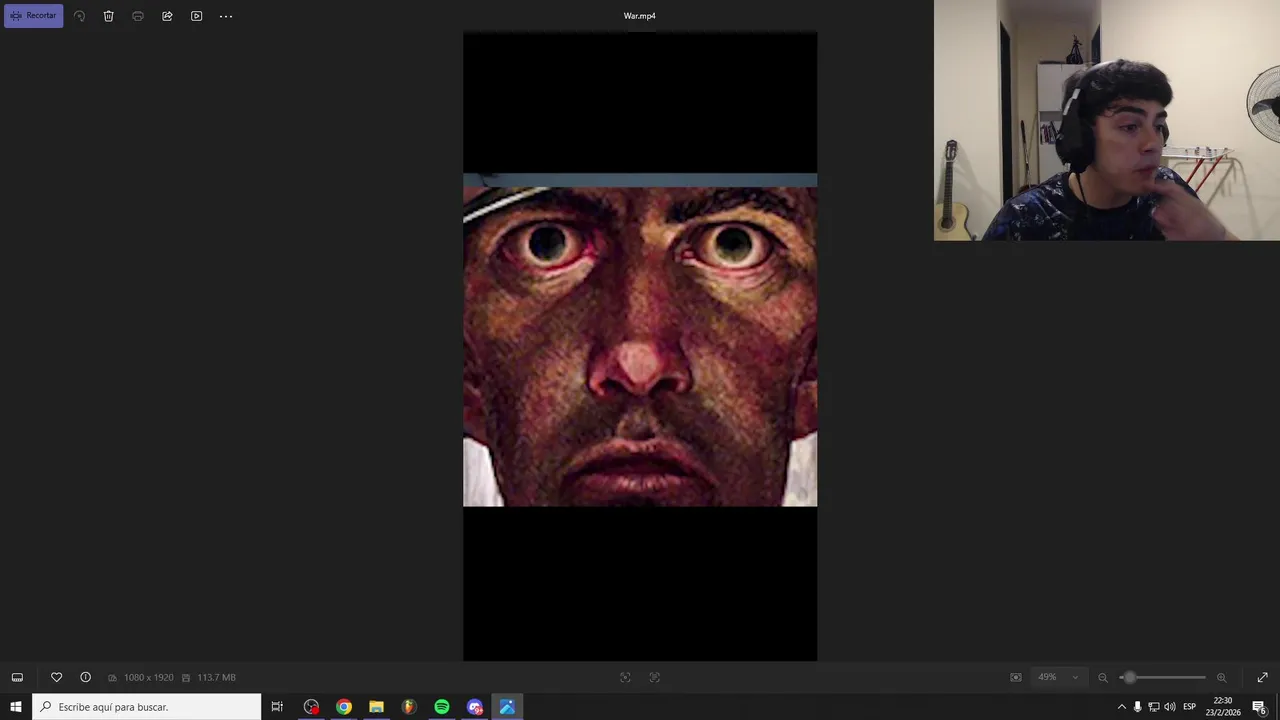Open the notification center icon

tap(1260, 707)
